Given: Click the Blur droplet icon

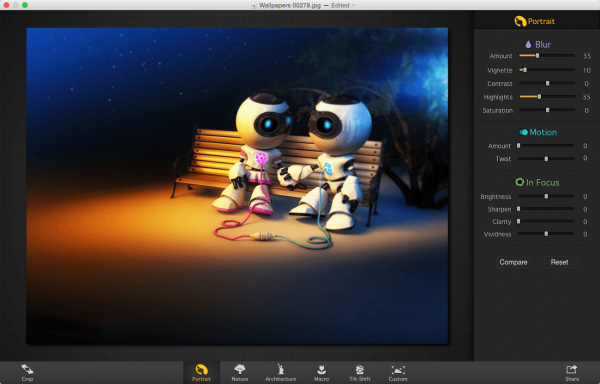Looking at the screenshot, I should coord(528,44).
